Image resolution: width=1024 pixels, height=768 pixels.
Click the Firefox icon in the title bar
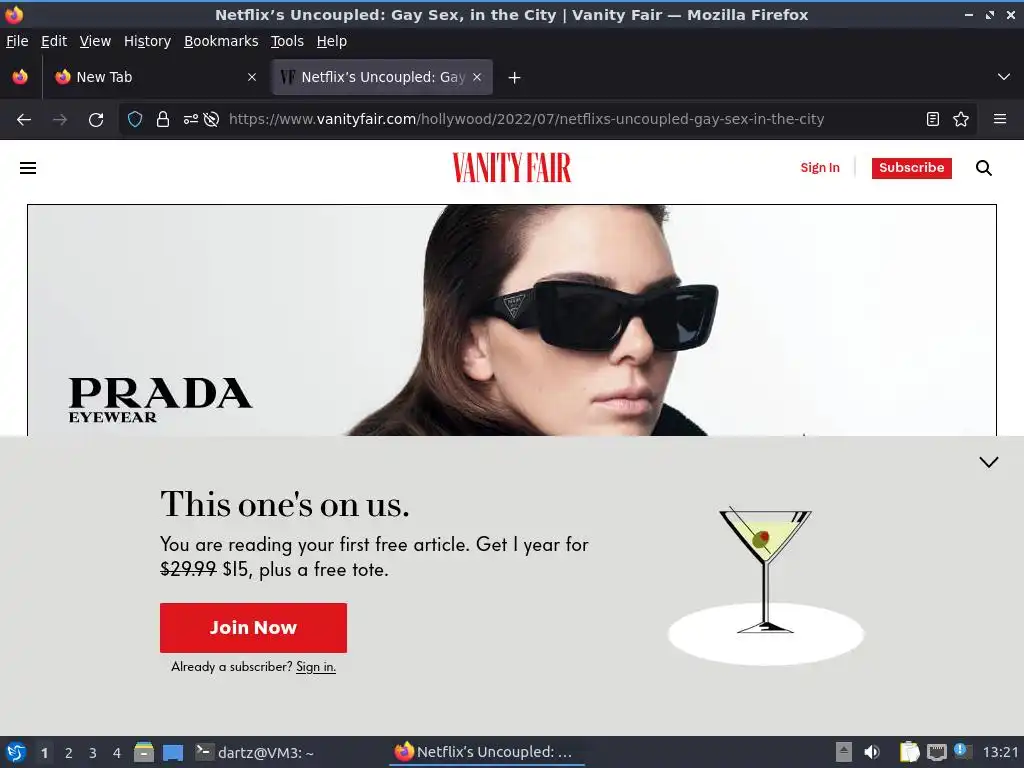tap(14, 14)
